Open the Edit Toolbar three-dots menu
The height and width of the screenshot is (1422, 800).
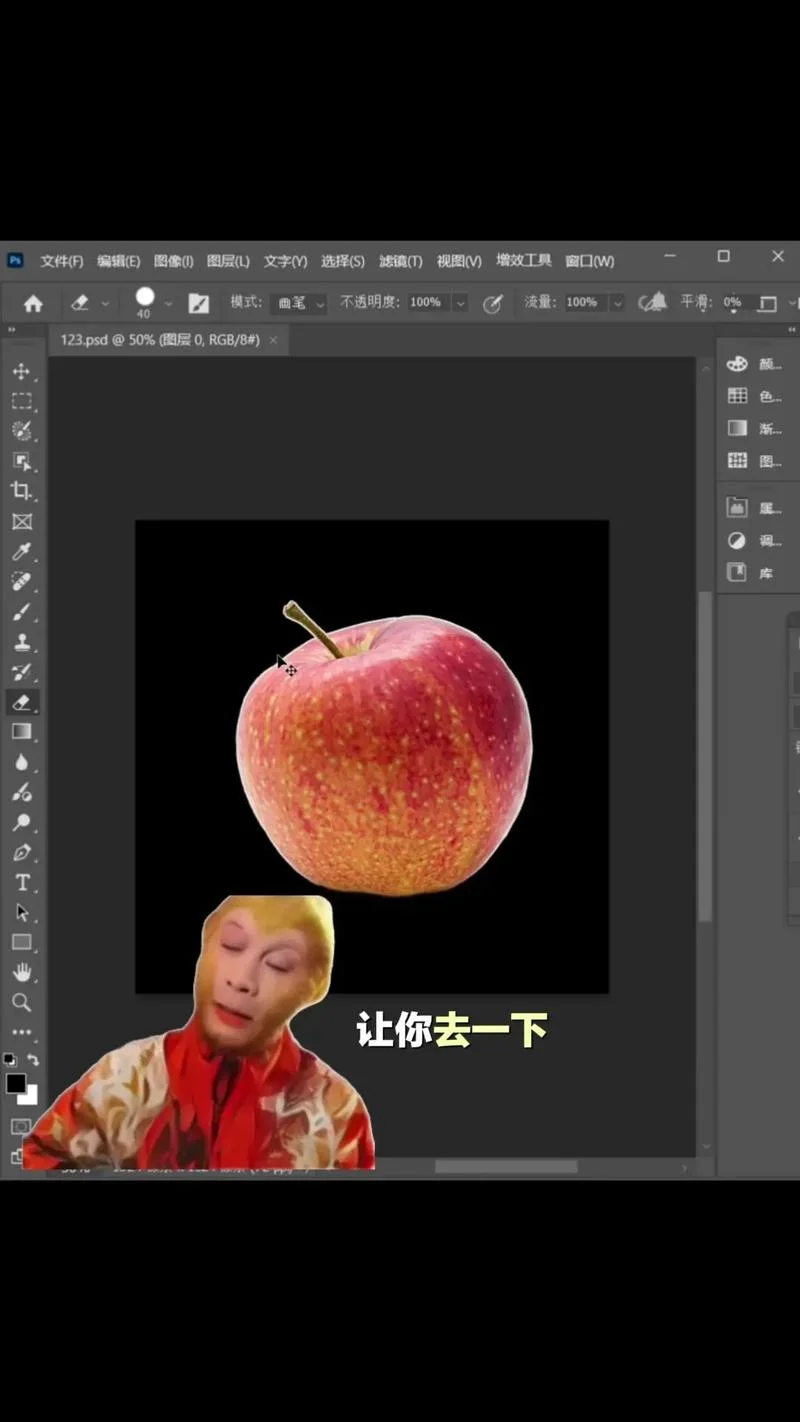coord(22,1032)
